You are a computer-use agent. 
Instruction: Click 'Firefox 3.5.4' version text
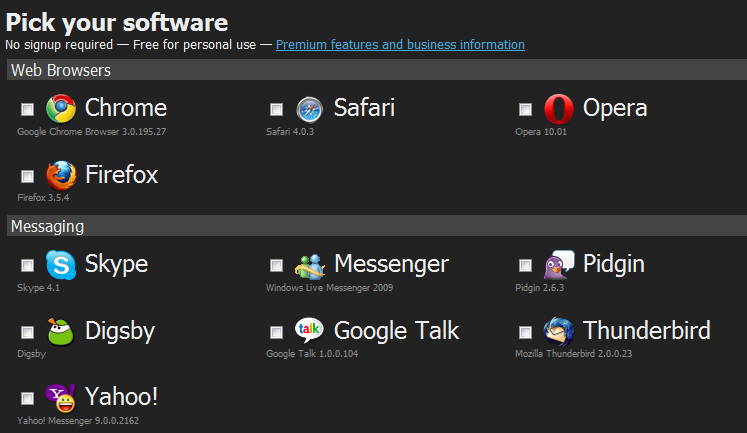tap(43, 198)
